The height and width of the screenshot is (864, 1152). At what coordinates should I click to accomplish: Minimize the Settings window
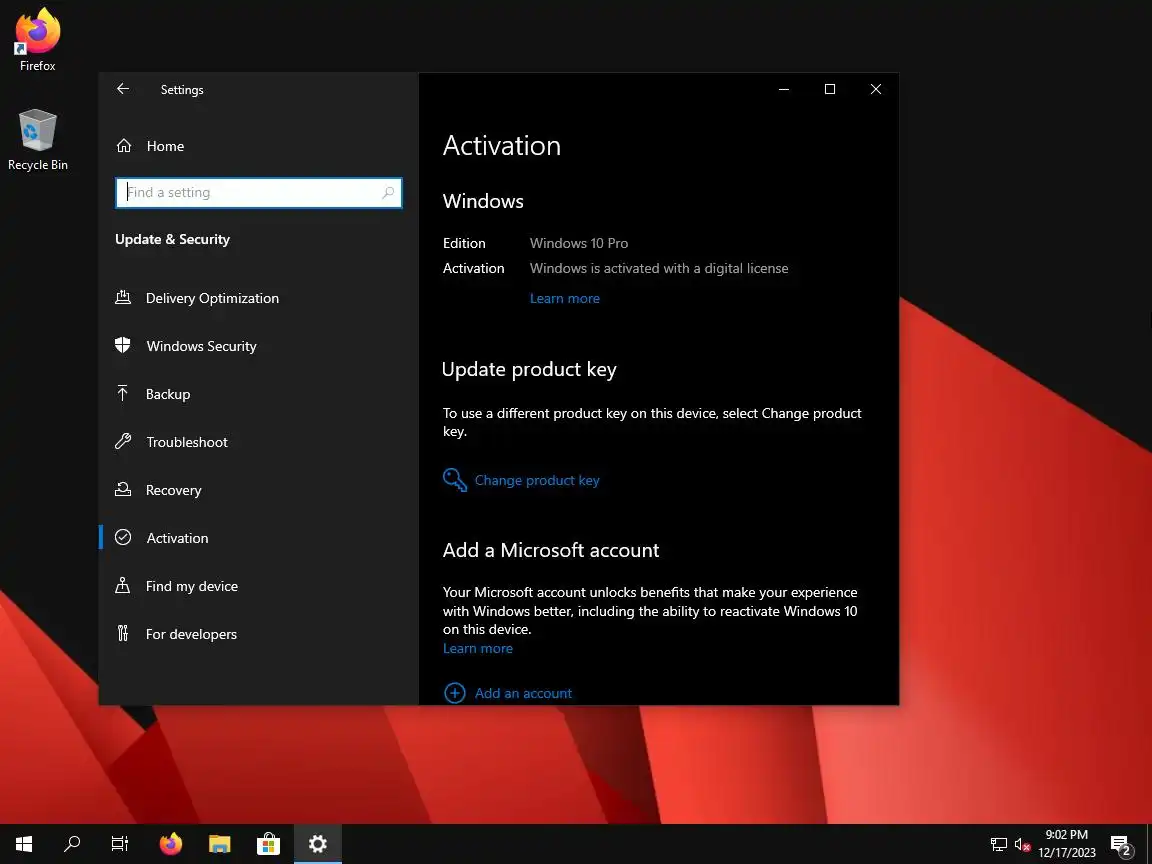(x=784, y=89)
